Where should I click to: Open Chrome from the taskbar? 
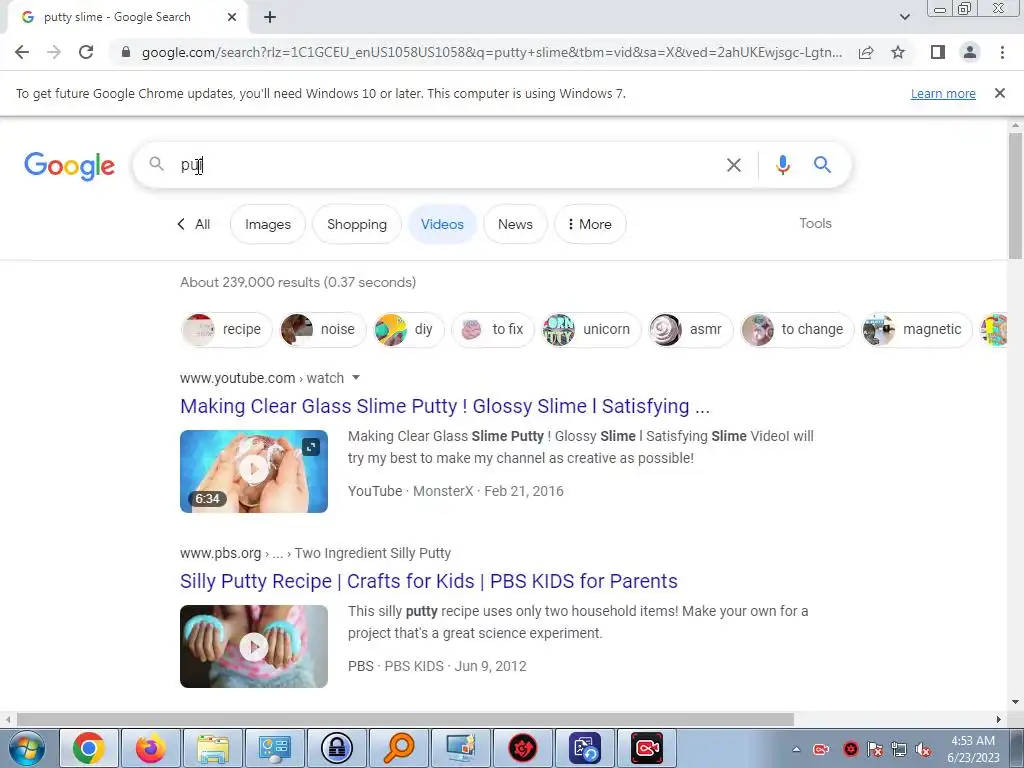point(89,748)
